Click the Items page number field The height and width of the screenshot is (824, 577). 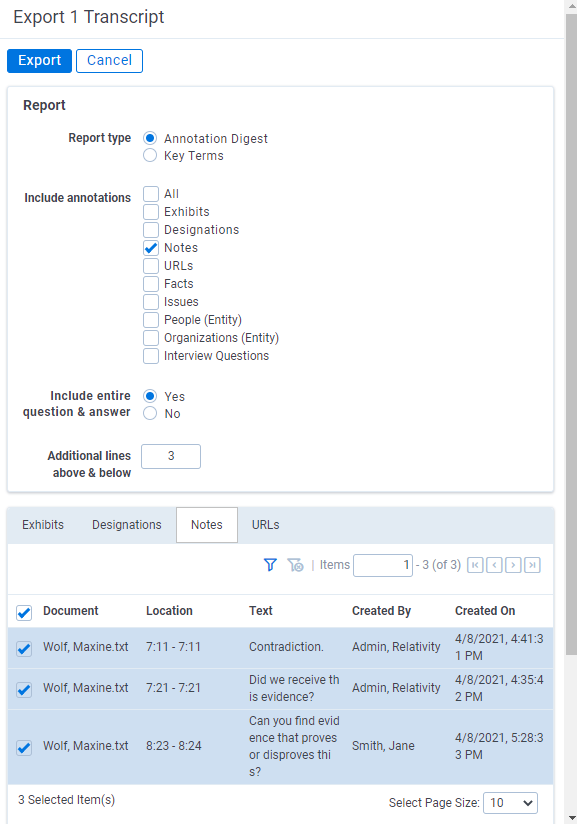coord(383,565)
